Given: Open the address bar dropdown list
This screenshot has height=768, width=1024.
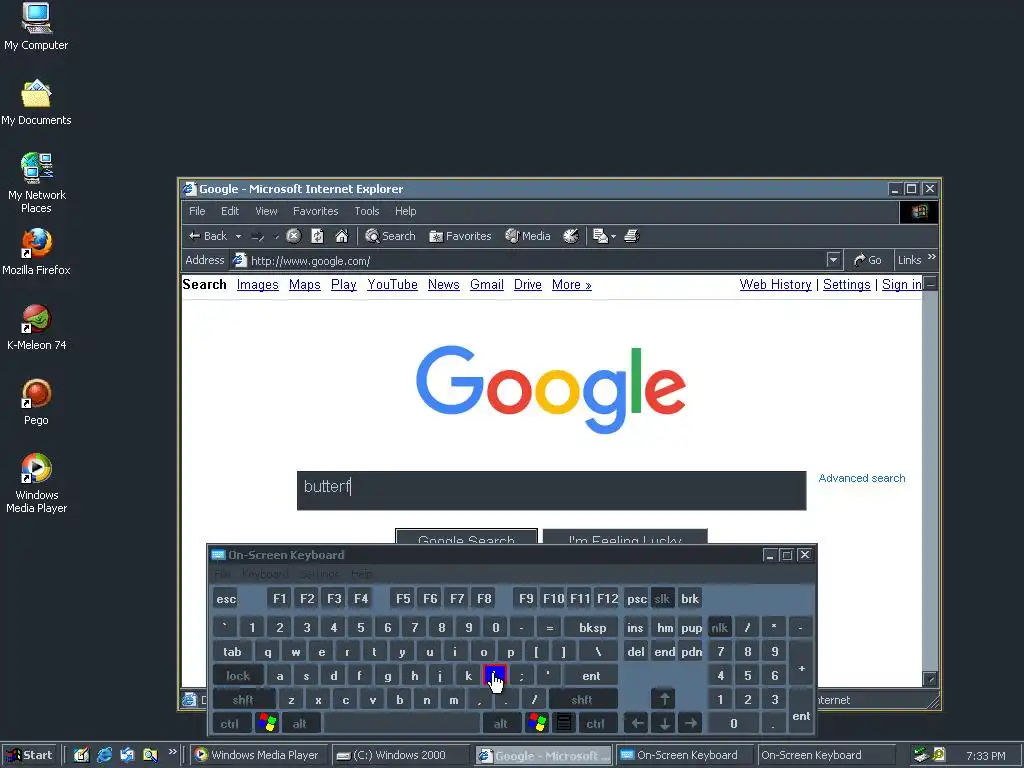Looking at the screenshot, I should (x=833, y=260).
